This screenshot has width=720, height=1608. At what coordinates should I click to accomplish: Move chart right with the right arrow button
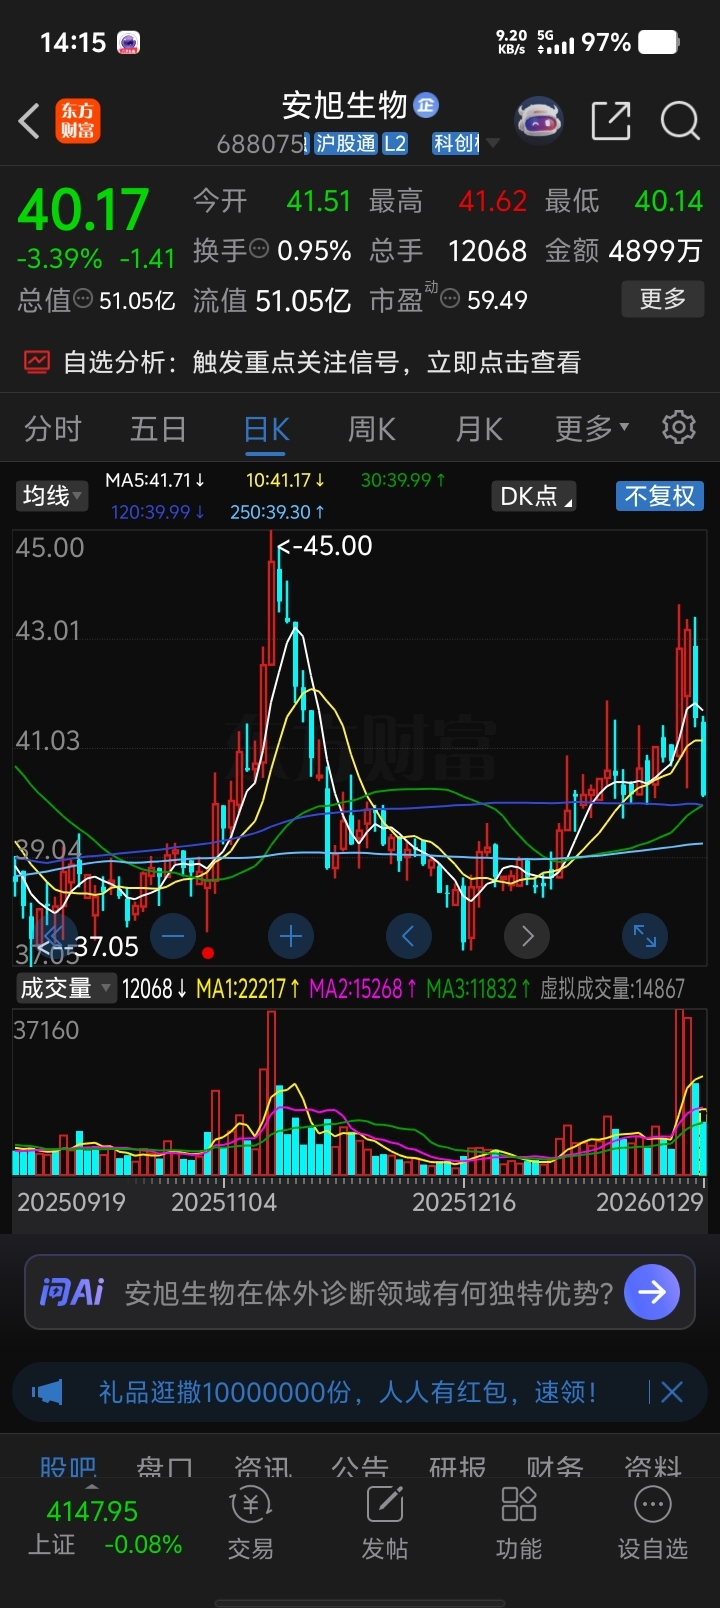[x=527, y=936]
